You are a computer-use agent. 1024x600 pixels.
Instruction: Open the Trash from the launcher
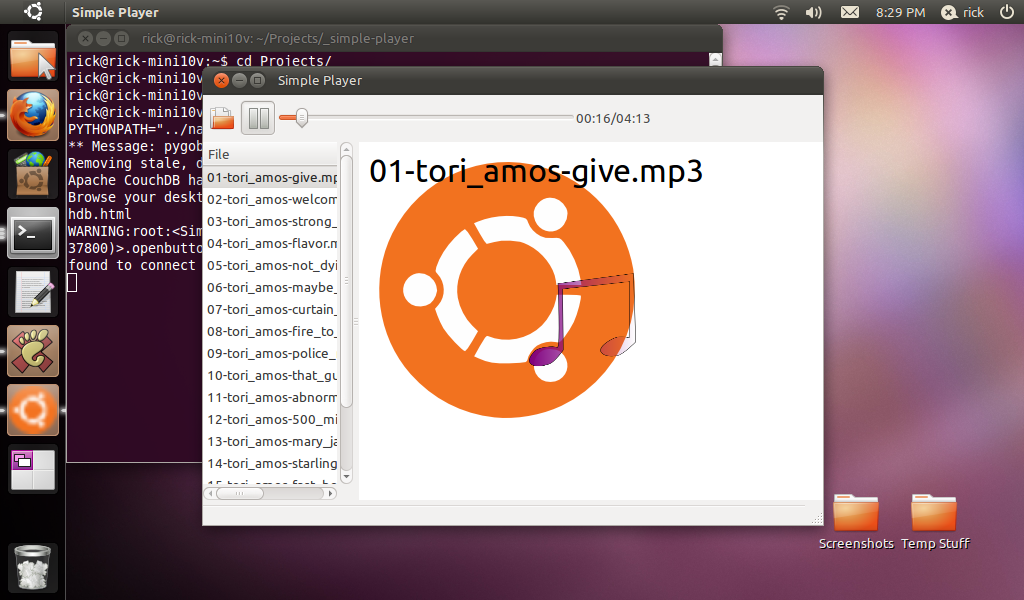[x=32, y=570]
